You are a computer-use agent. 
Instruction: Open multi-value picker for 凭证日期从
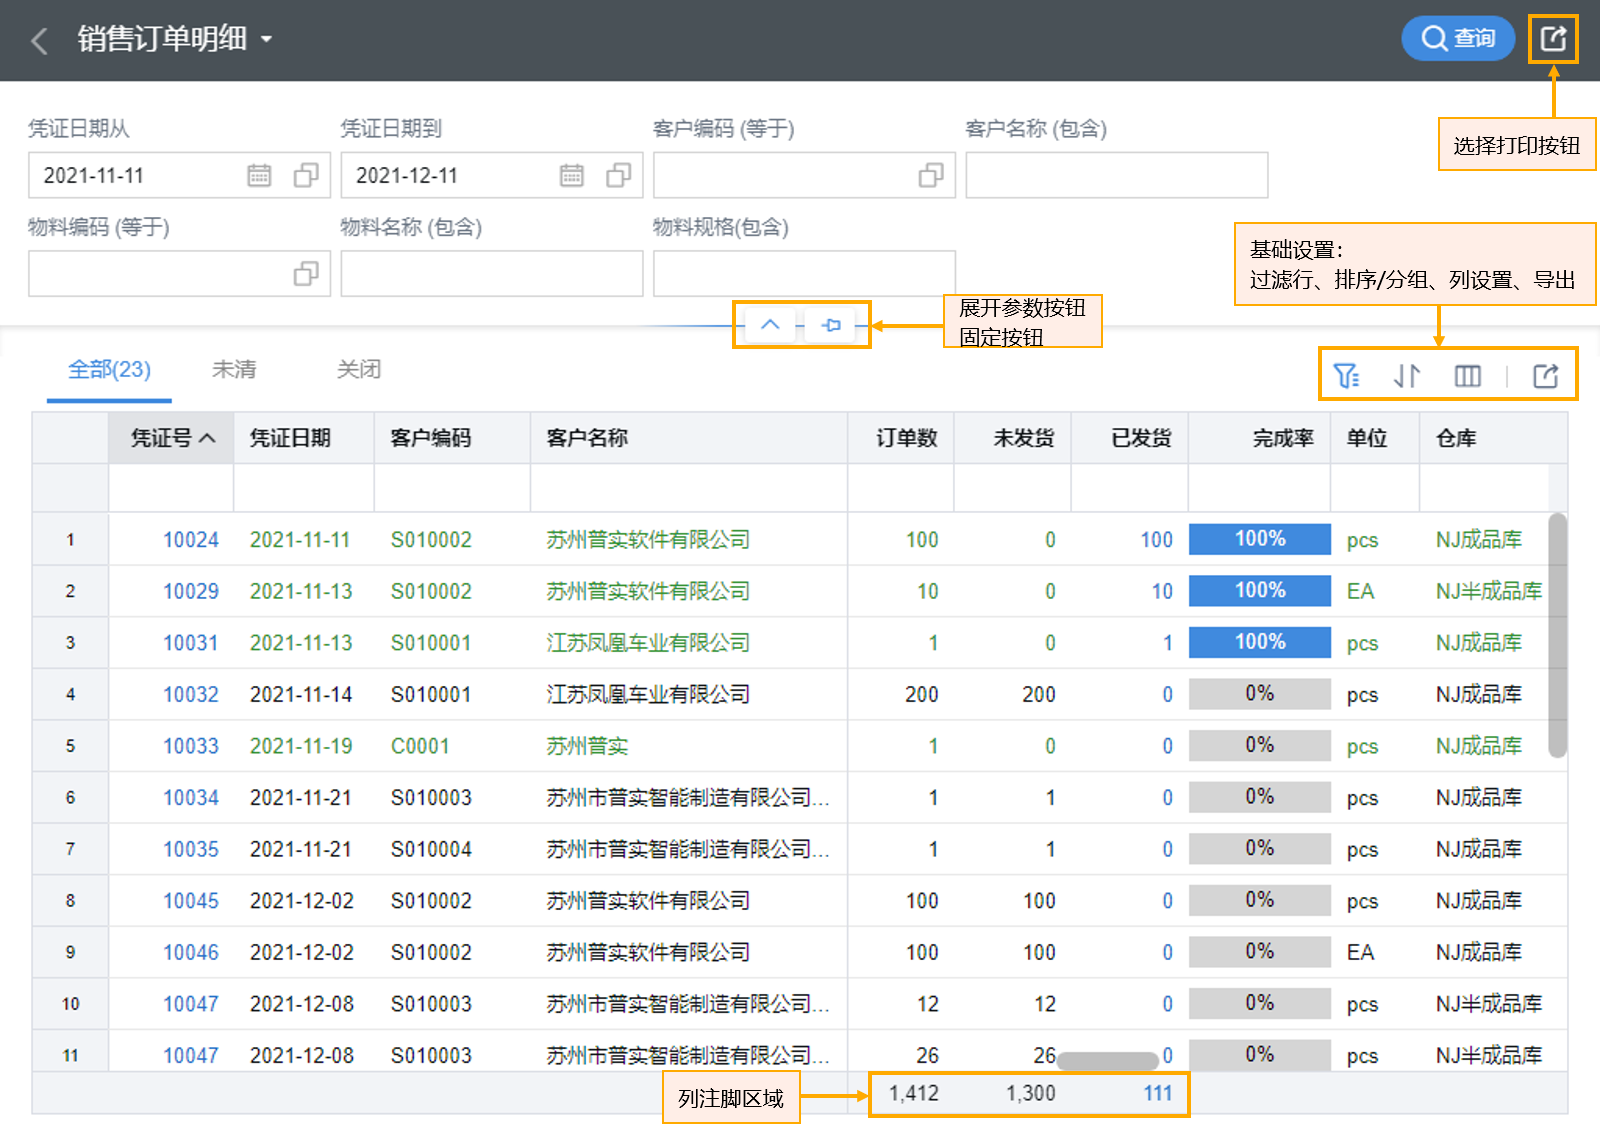[x=306, y=175]
